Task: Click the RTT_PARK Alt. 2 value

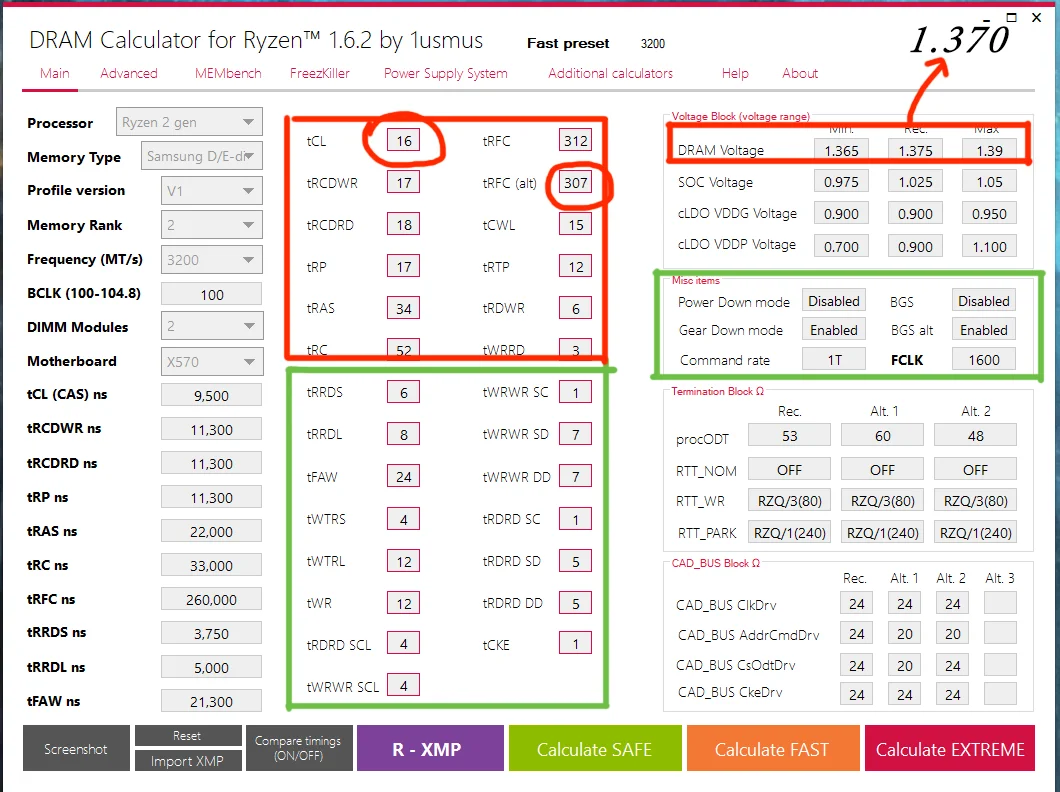Action: coord(975,533)
